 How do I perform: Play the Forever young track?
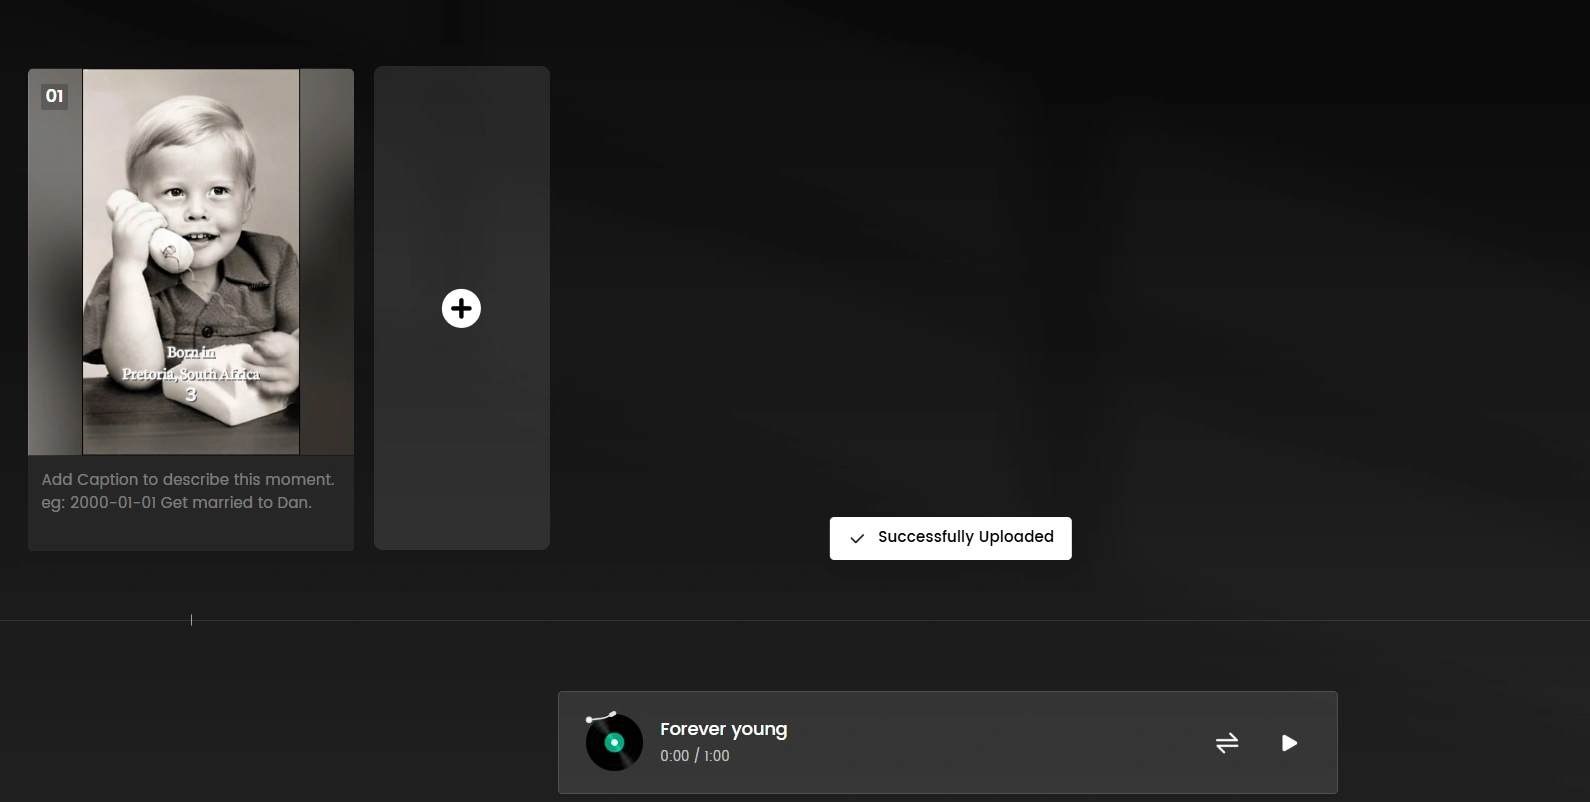[1289, 743]
